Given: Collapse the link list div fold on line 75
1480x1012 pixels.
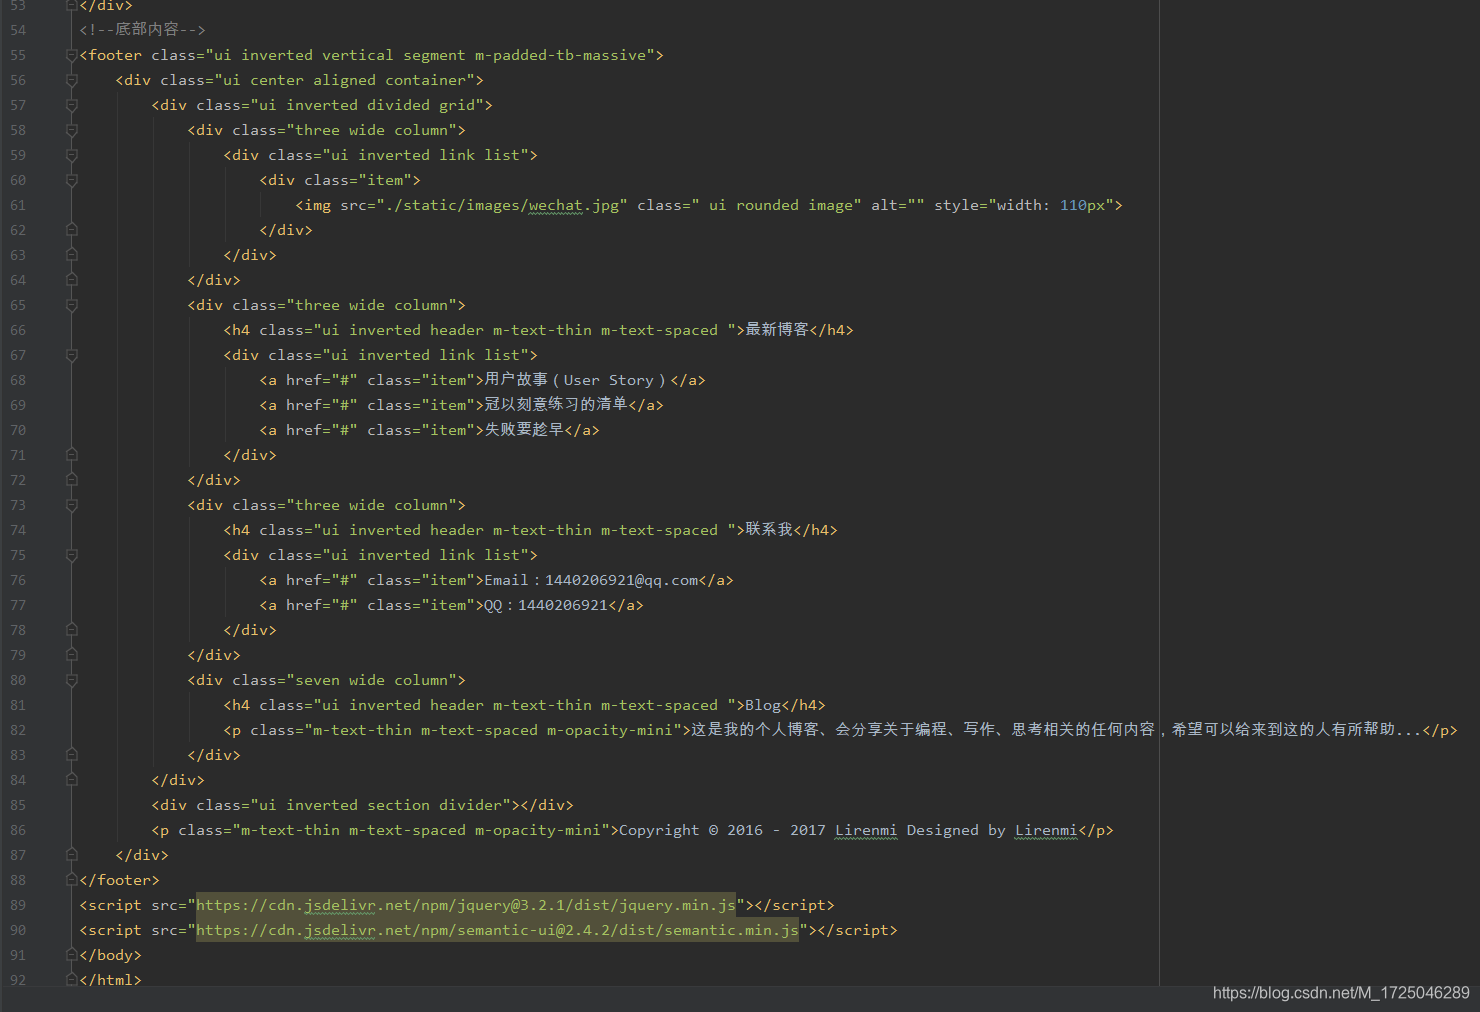Looking at the screenshot, I should coord(72,555).
